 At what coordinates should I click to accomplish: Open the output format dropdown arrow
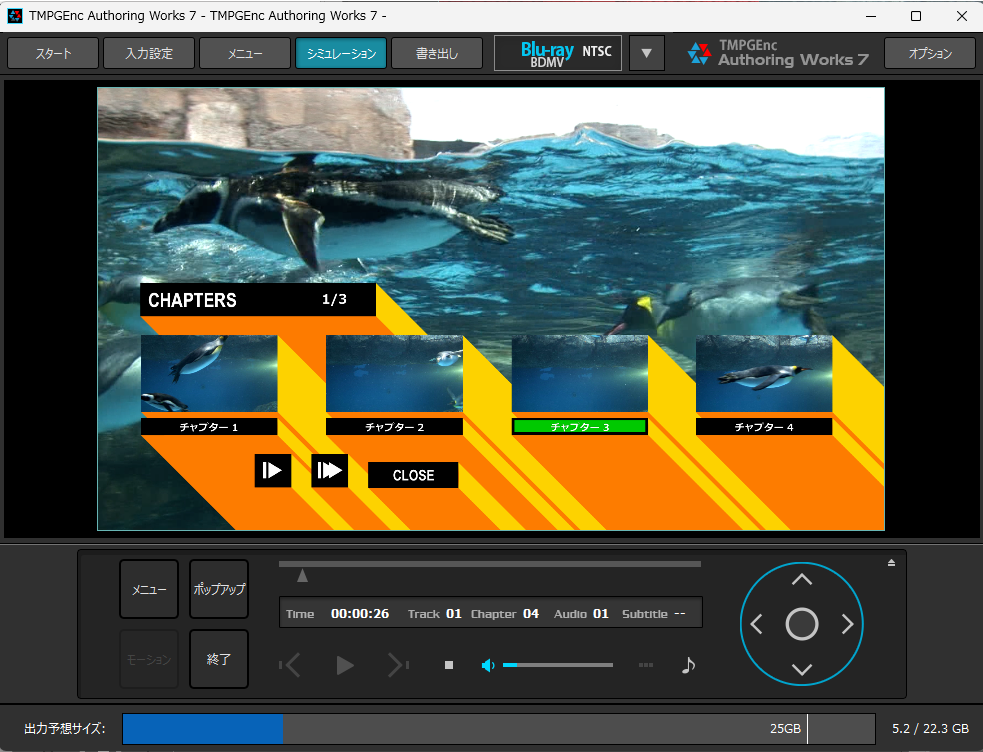(x=646, y=54)
